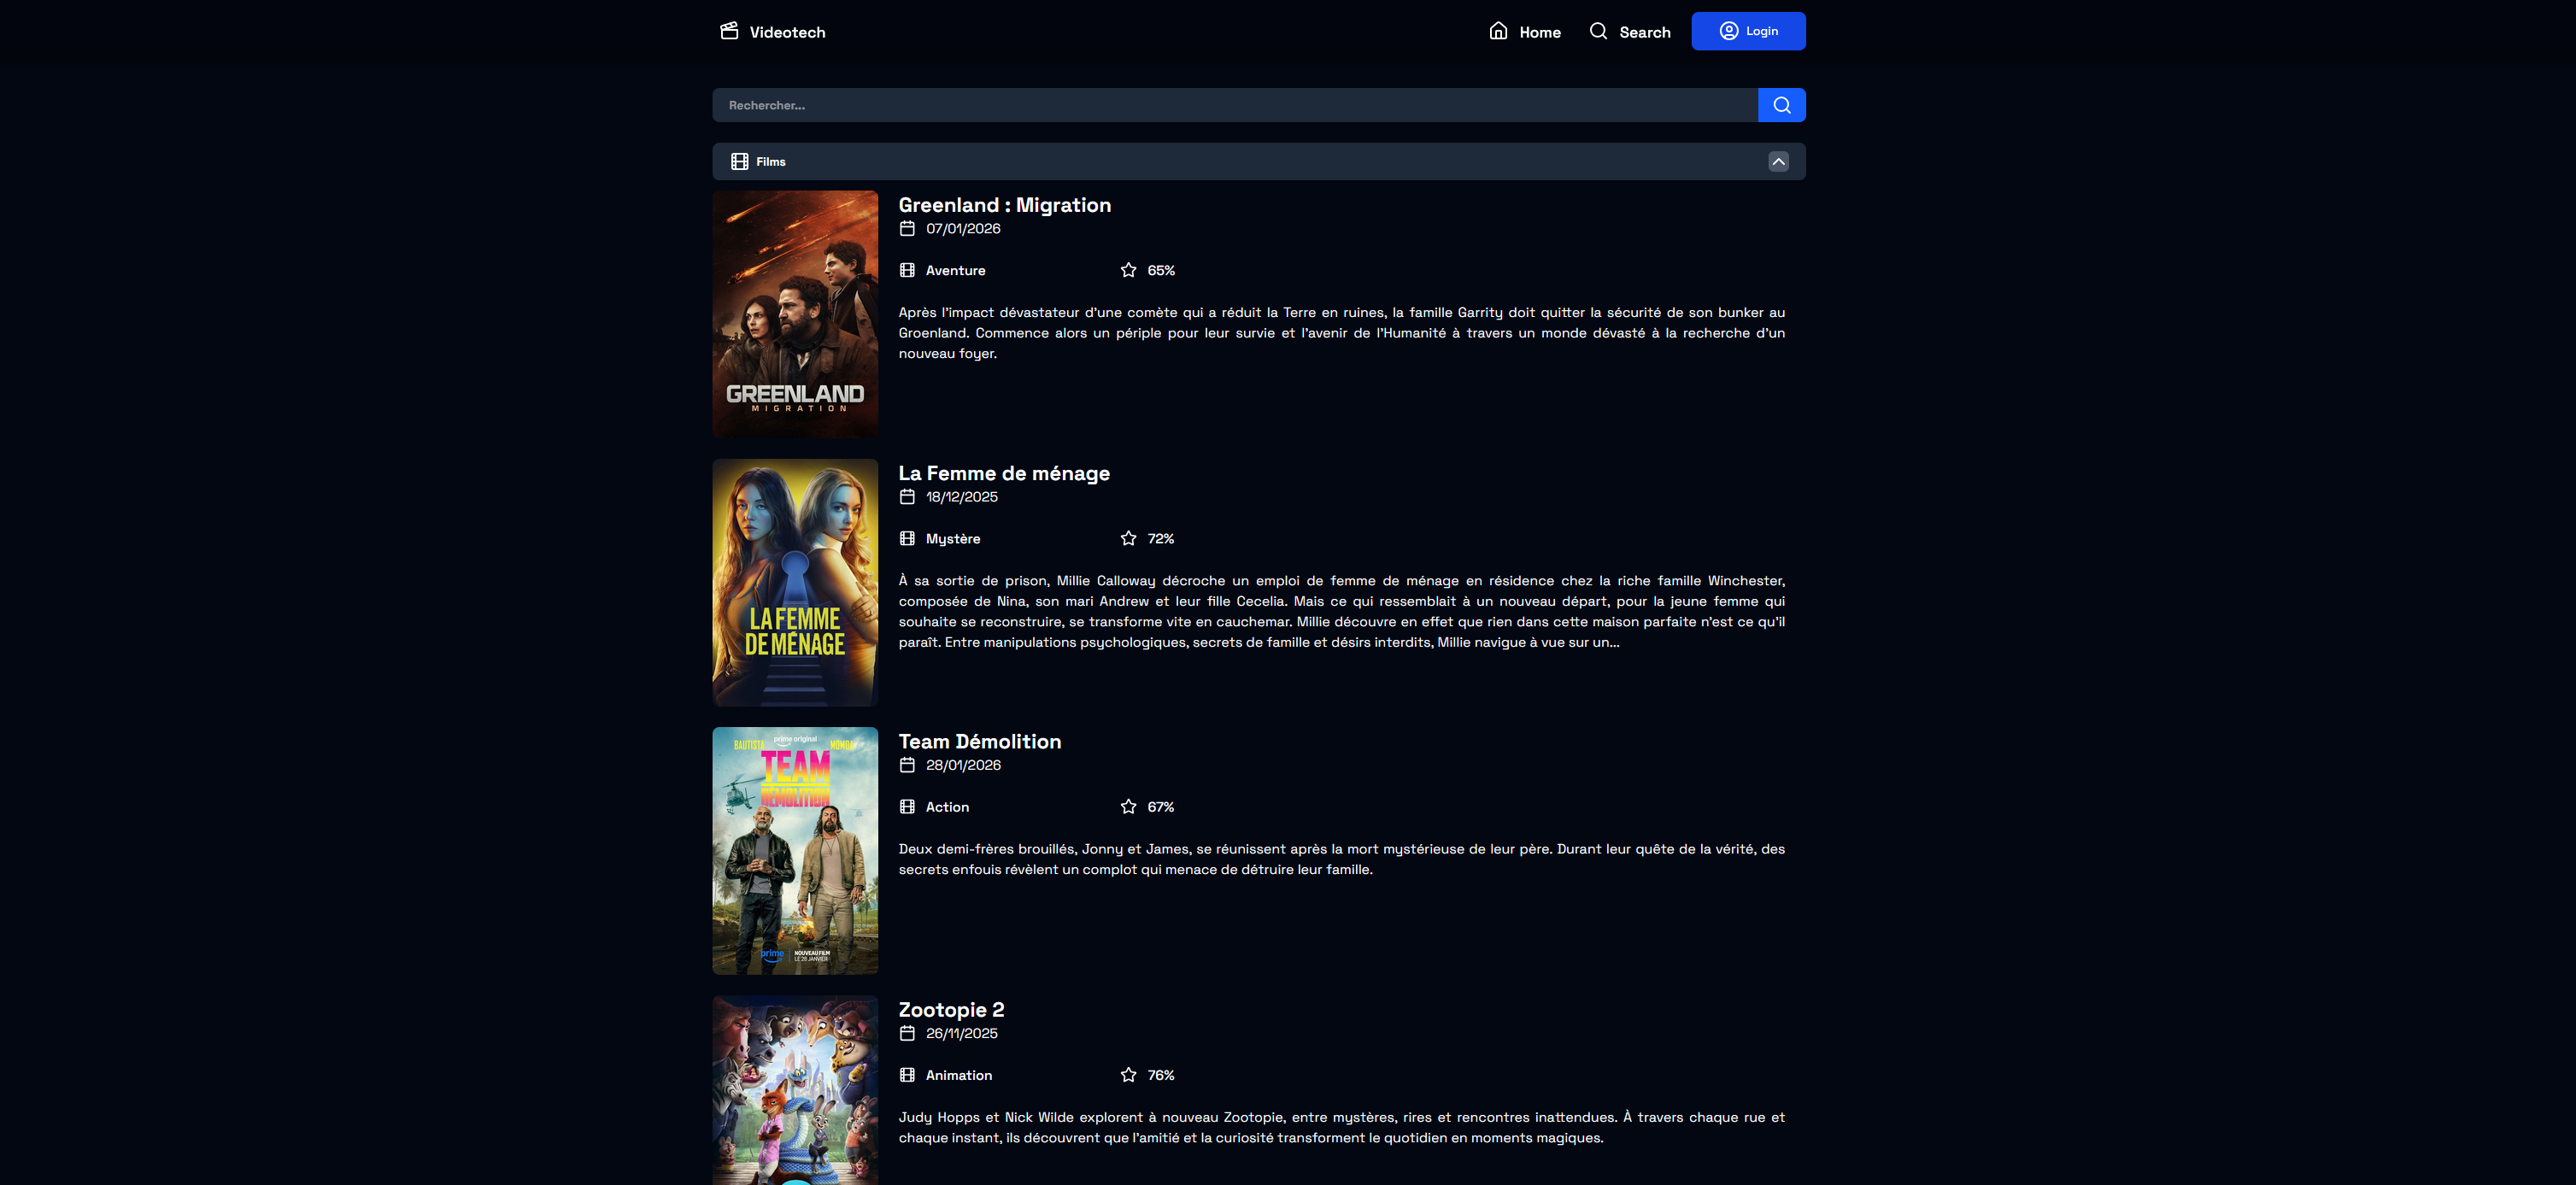The image size is (2576, 1185).
Task: Go to the Home nav item
Action: 1525,32
